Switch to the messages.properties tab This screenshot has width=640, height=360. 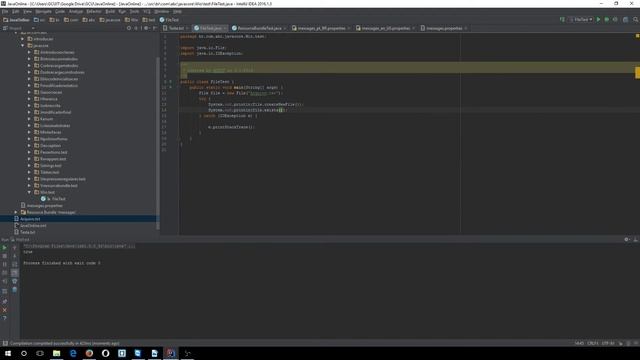(444, 28)
